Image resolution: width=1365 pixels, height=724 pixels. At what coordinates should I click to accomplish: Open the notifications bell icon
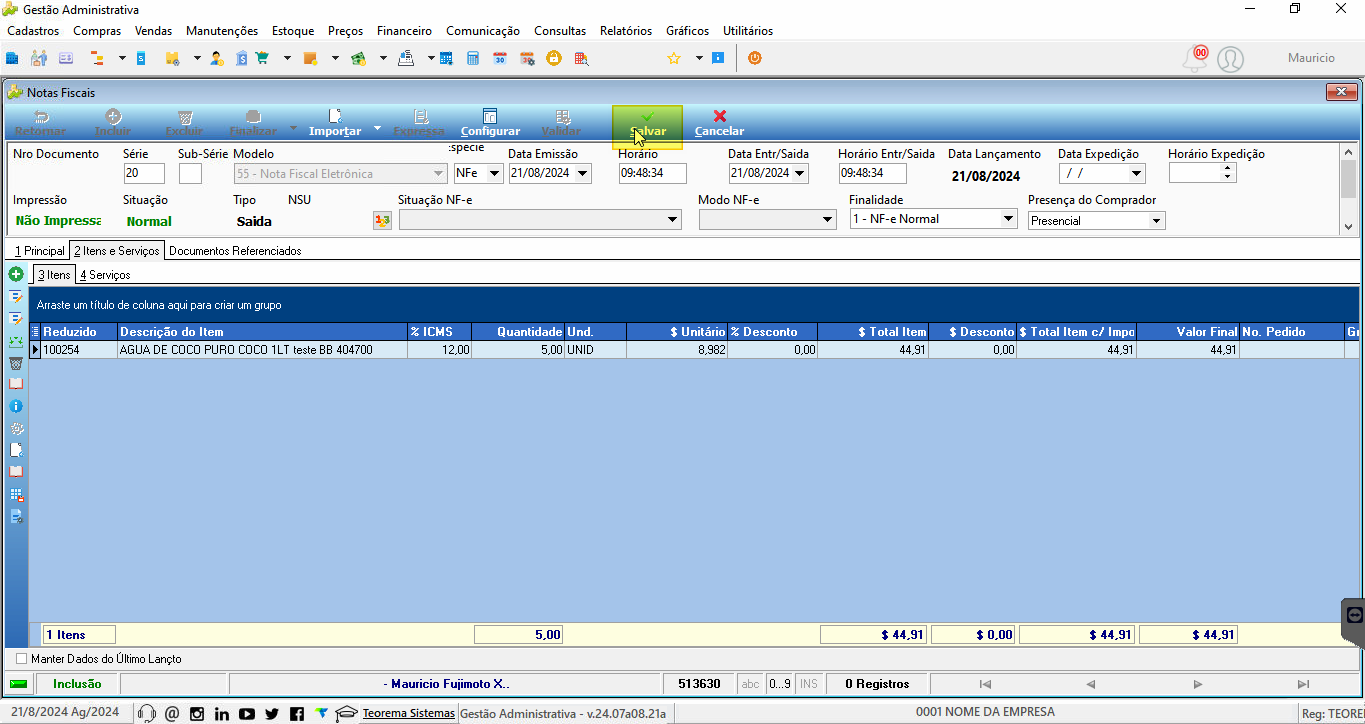point(1194,58)
